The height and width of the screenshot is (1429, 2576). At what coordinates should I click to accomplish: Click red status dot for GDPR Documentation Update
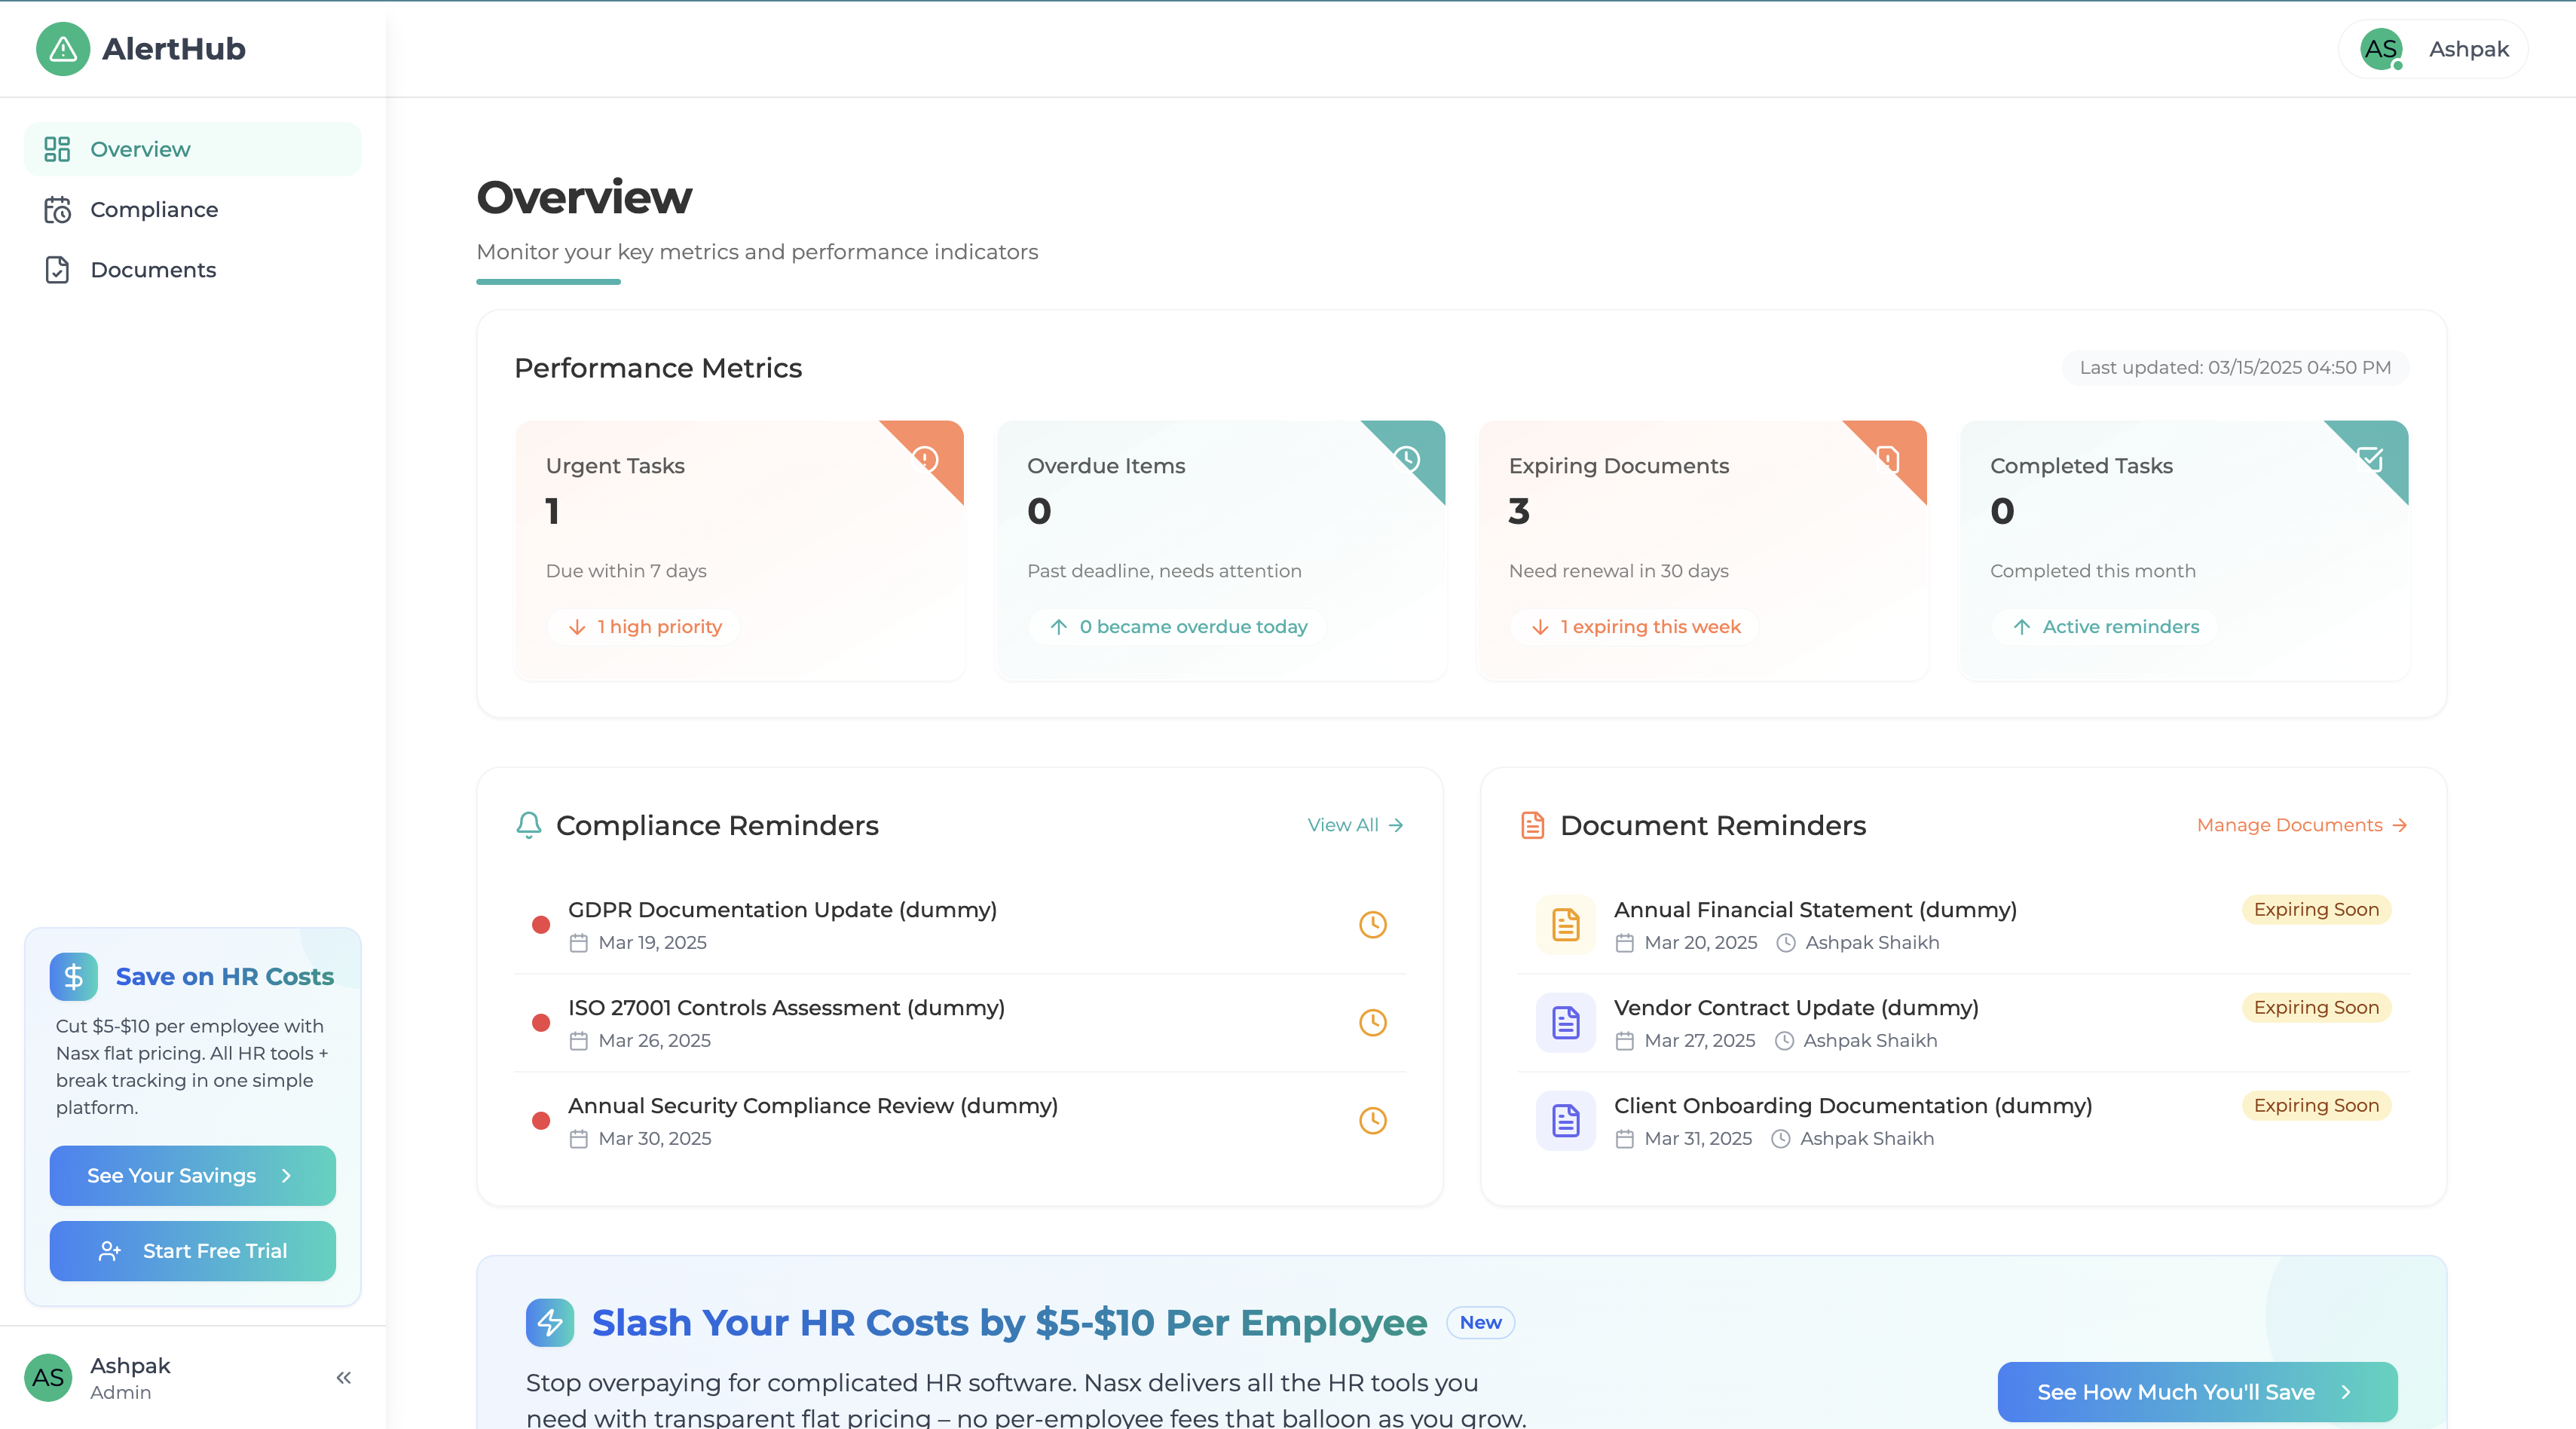(x=541, y=925)
